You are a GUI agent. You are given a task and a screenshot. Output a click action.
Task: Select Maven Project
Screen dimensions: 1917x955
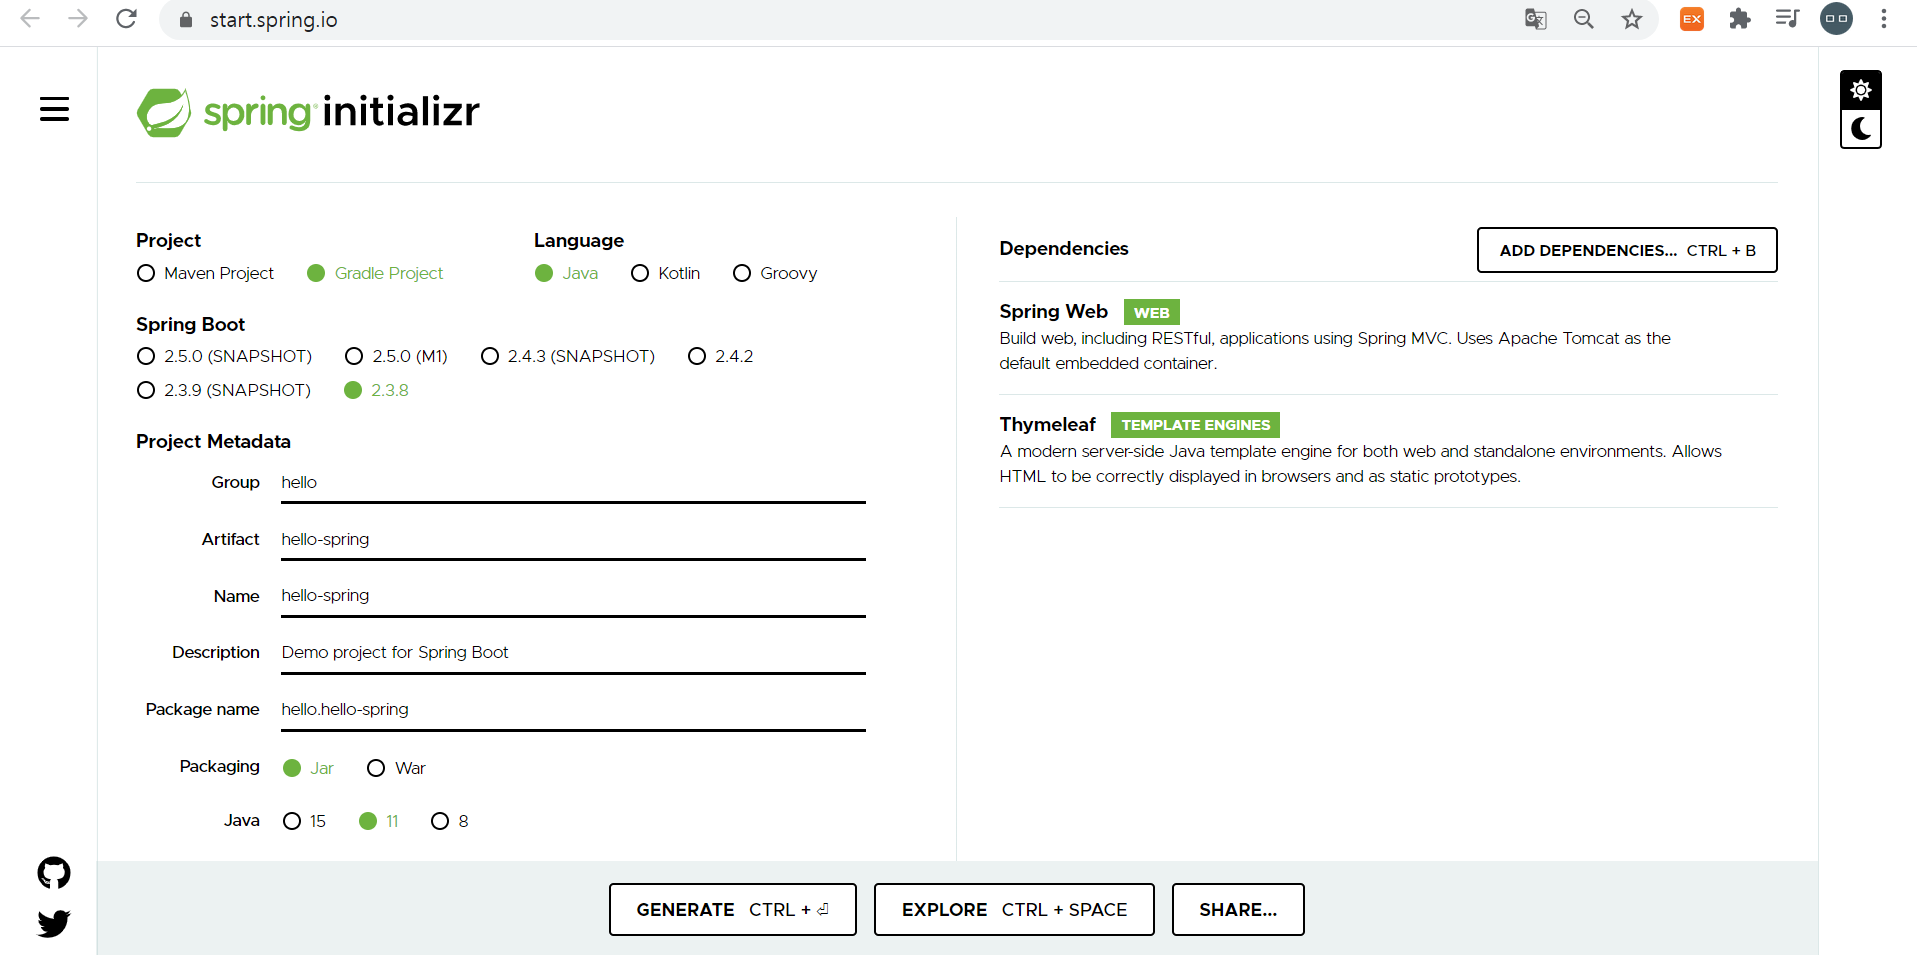click(205, 273)
